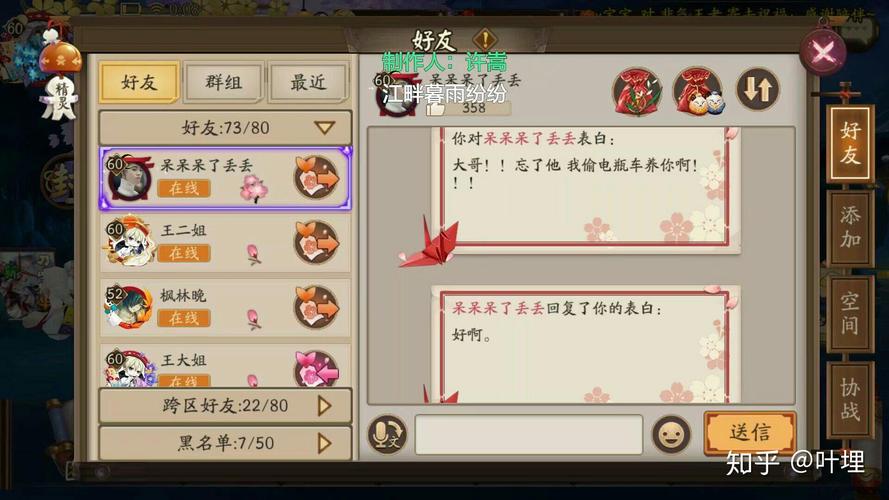Click the gift icon next to 枫林晚
Image resolution: width=889 pixels, height=500 pixels.
pyautogui.click(x=317, y=308)
